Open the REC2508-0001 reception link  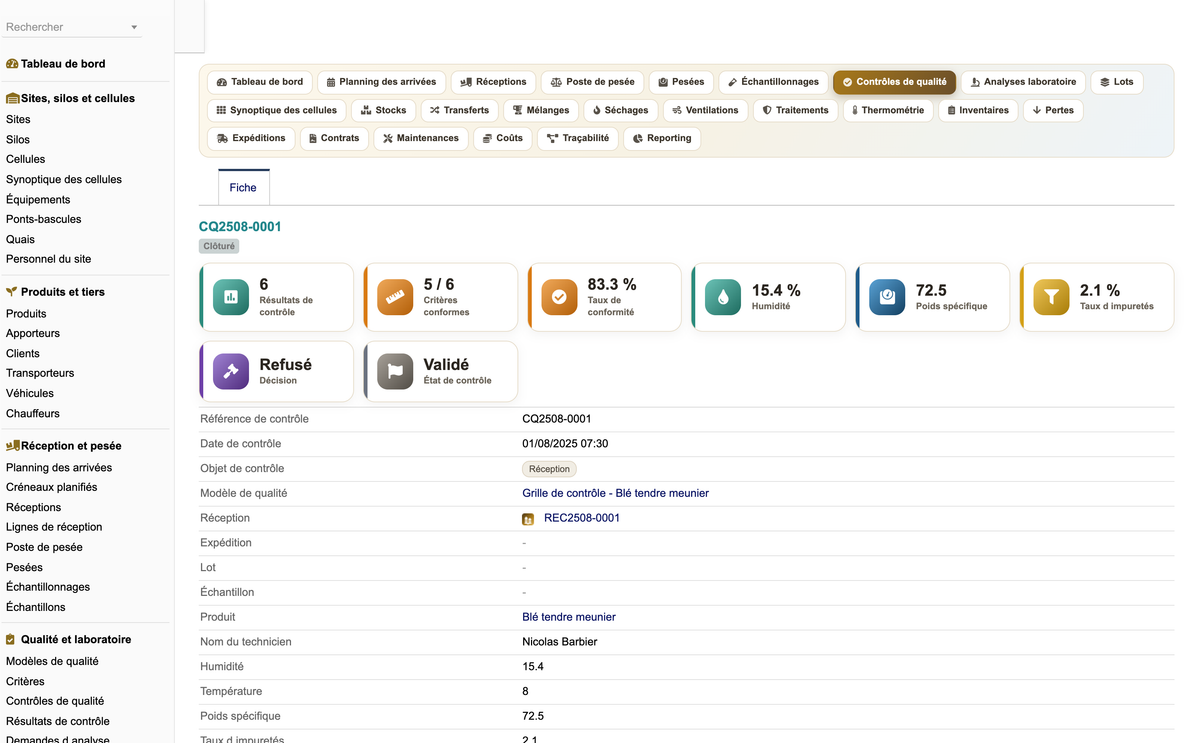pos(582,518)
